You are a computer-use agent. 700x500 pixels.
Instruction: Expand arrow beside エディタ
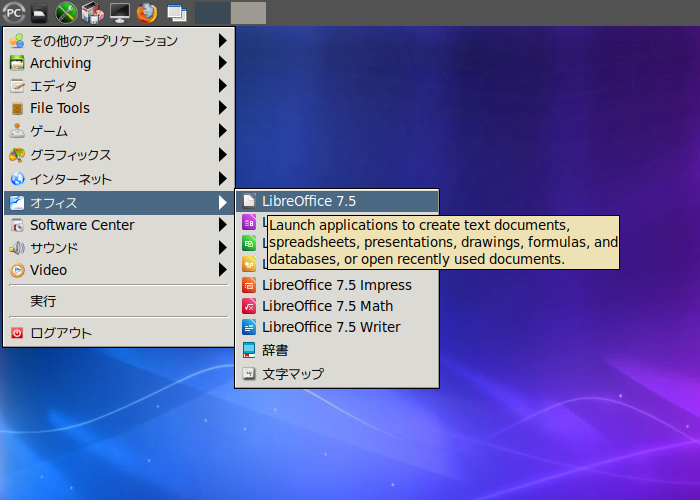point(222,85)
